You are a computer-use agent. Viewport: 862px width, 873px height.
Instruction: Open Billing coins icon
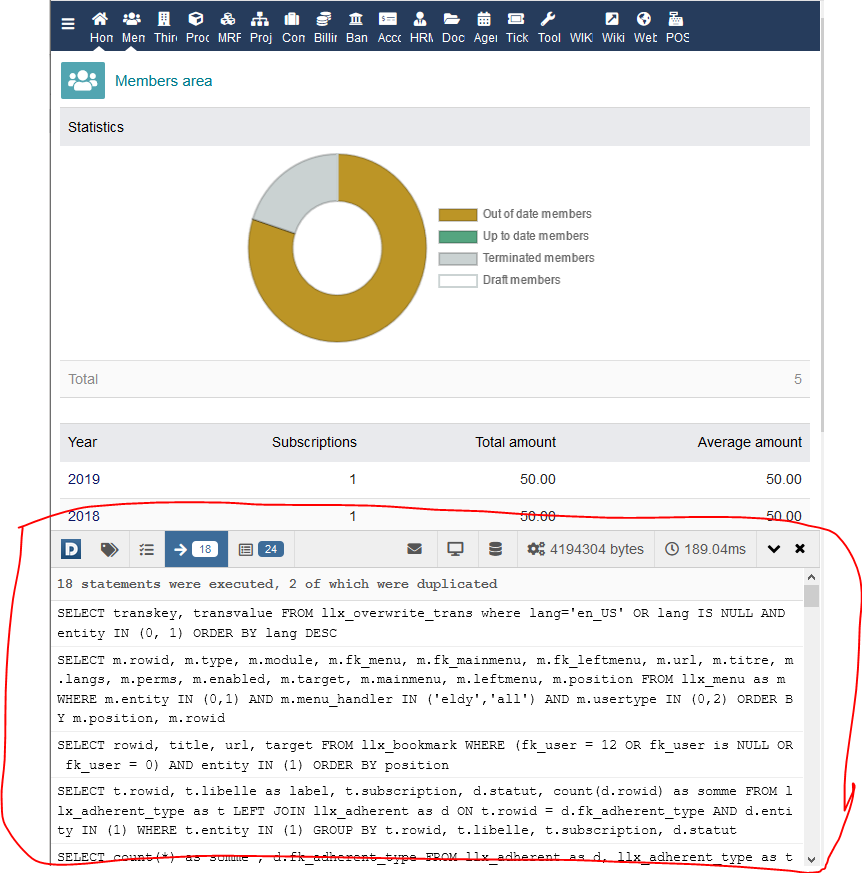point(324,19)
